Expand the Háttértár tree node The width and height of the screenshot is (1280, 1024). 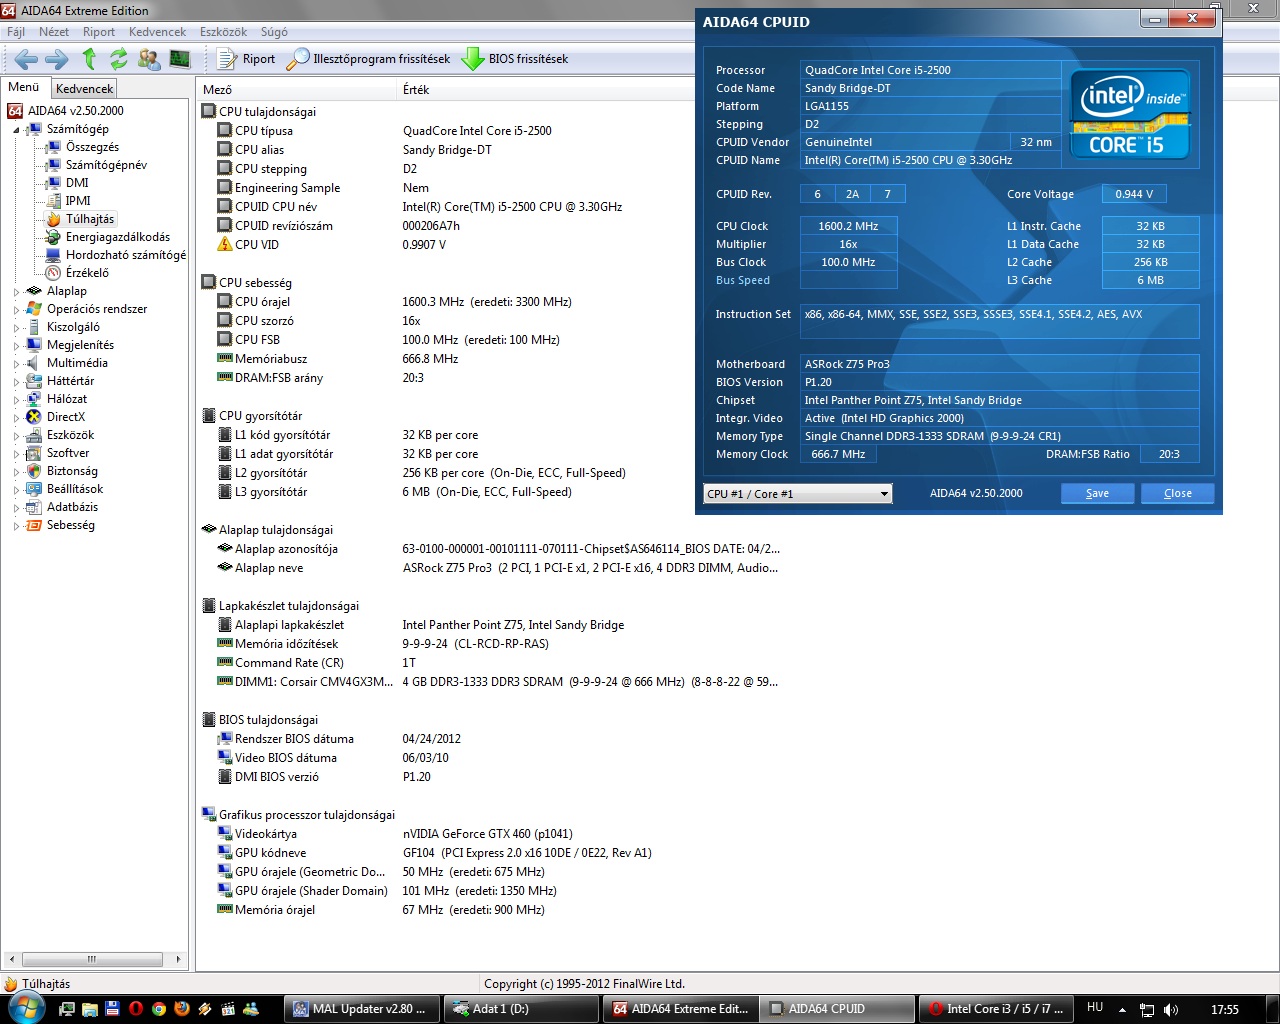(16, 381)
